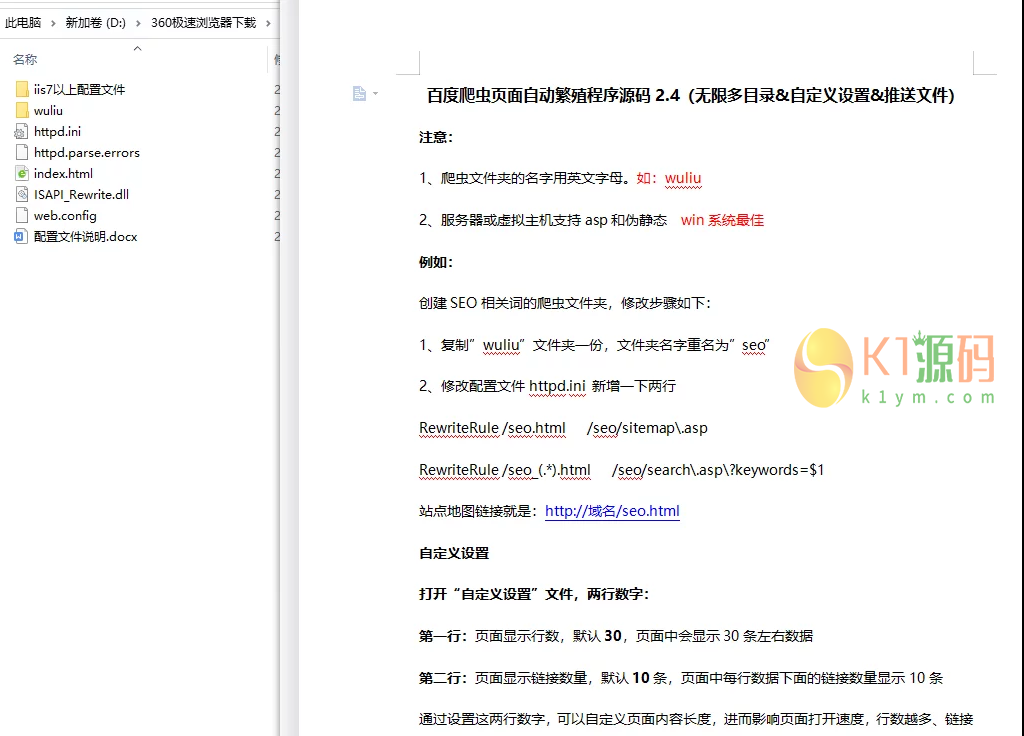The image size is (1024, 736).
Task: Expand the chevron after 新加卷 (D:)
Action: pyautogui.click(x=138, y=23)
